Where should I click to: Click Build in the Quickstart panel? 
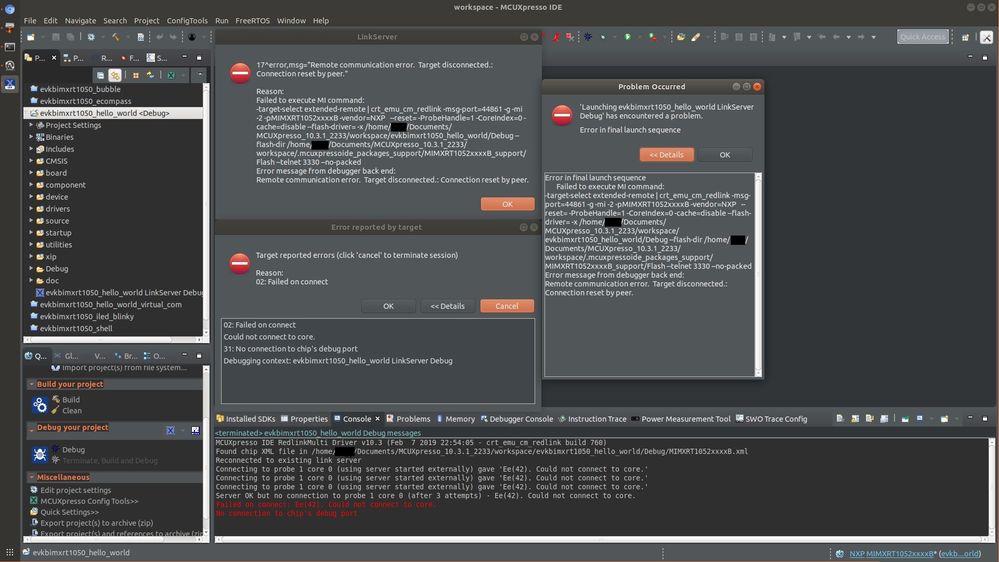(71, 400)
